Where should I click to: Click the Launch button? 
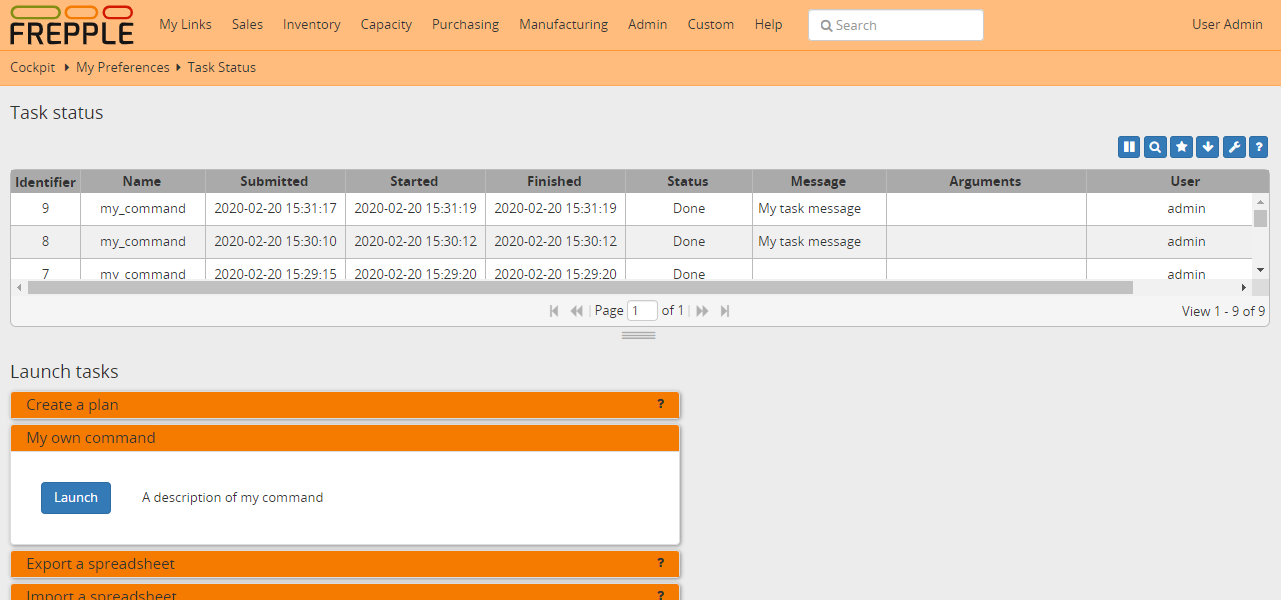76,498
